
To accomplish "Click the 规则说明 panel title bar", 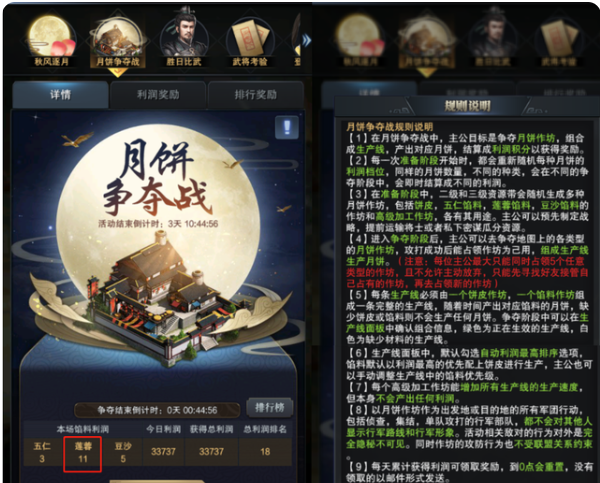I will pyautogui.click(x=467, y=106).
